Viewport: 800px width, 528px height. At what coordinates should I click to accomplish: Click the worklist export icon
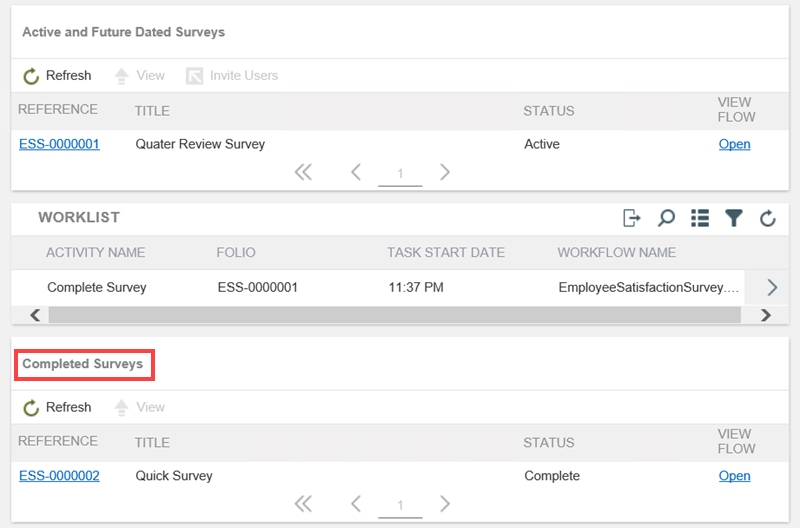(631, 218)
